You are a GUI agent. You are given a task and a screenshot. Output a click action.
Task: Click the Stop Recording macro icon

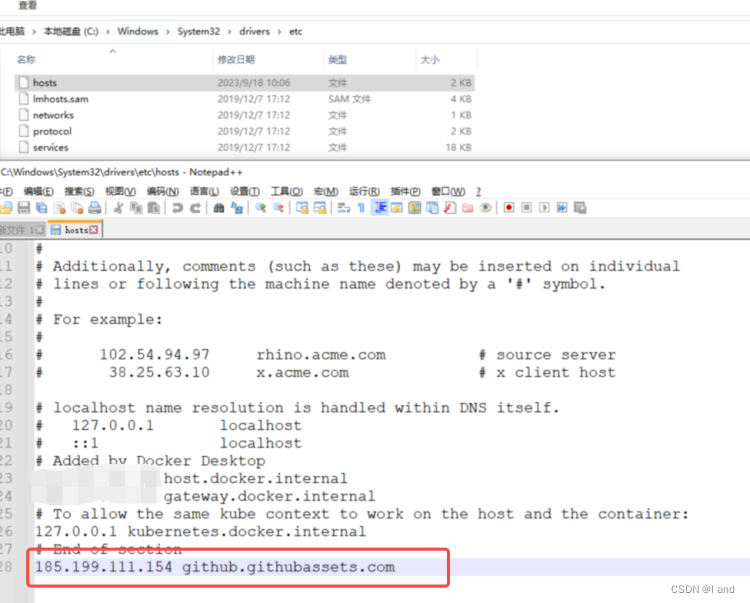point(527,208)
